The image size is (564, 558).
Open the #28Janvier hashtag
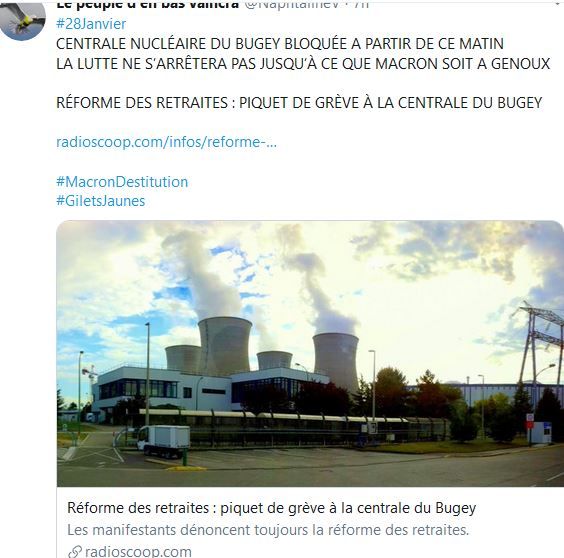coord(91,24)
